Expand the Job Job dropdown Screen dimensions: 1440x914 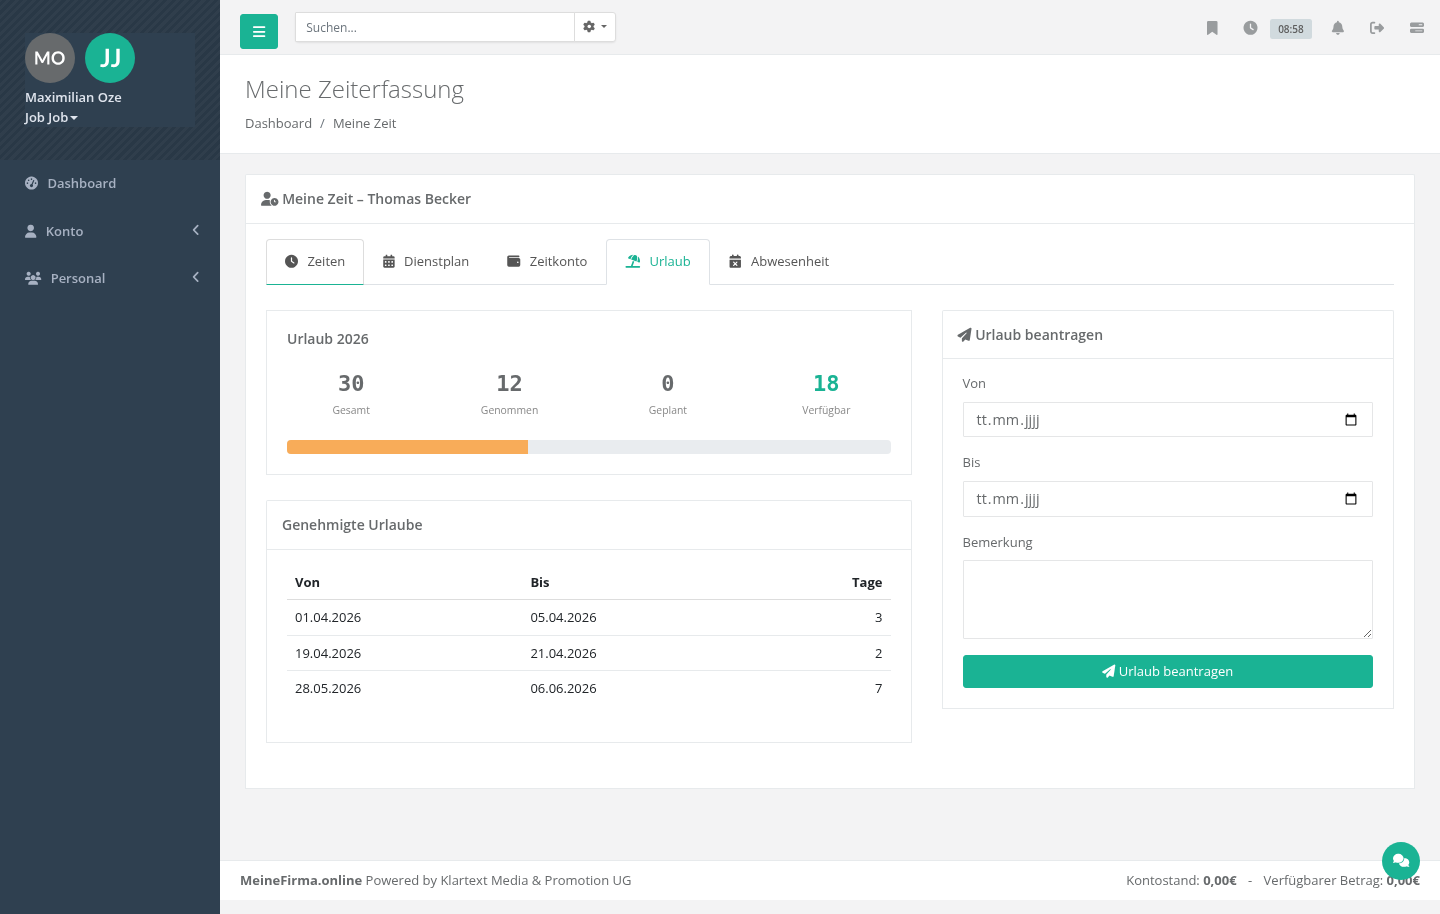coord(51,117)
